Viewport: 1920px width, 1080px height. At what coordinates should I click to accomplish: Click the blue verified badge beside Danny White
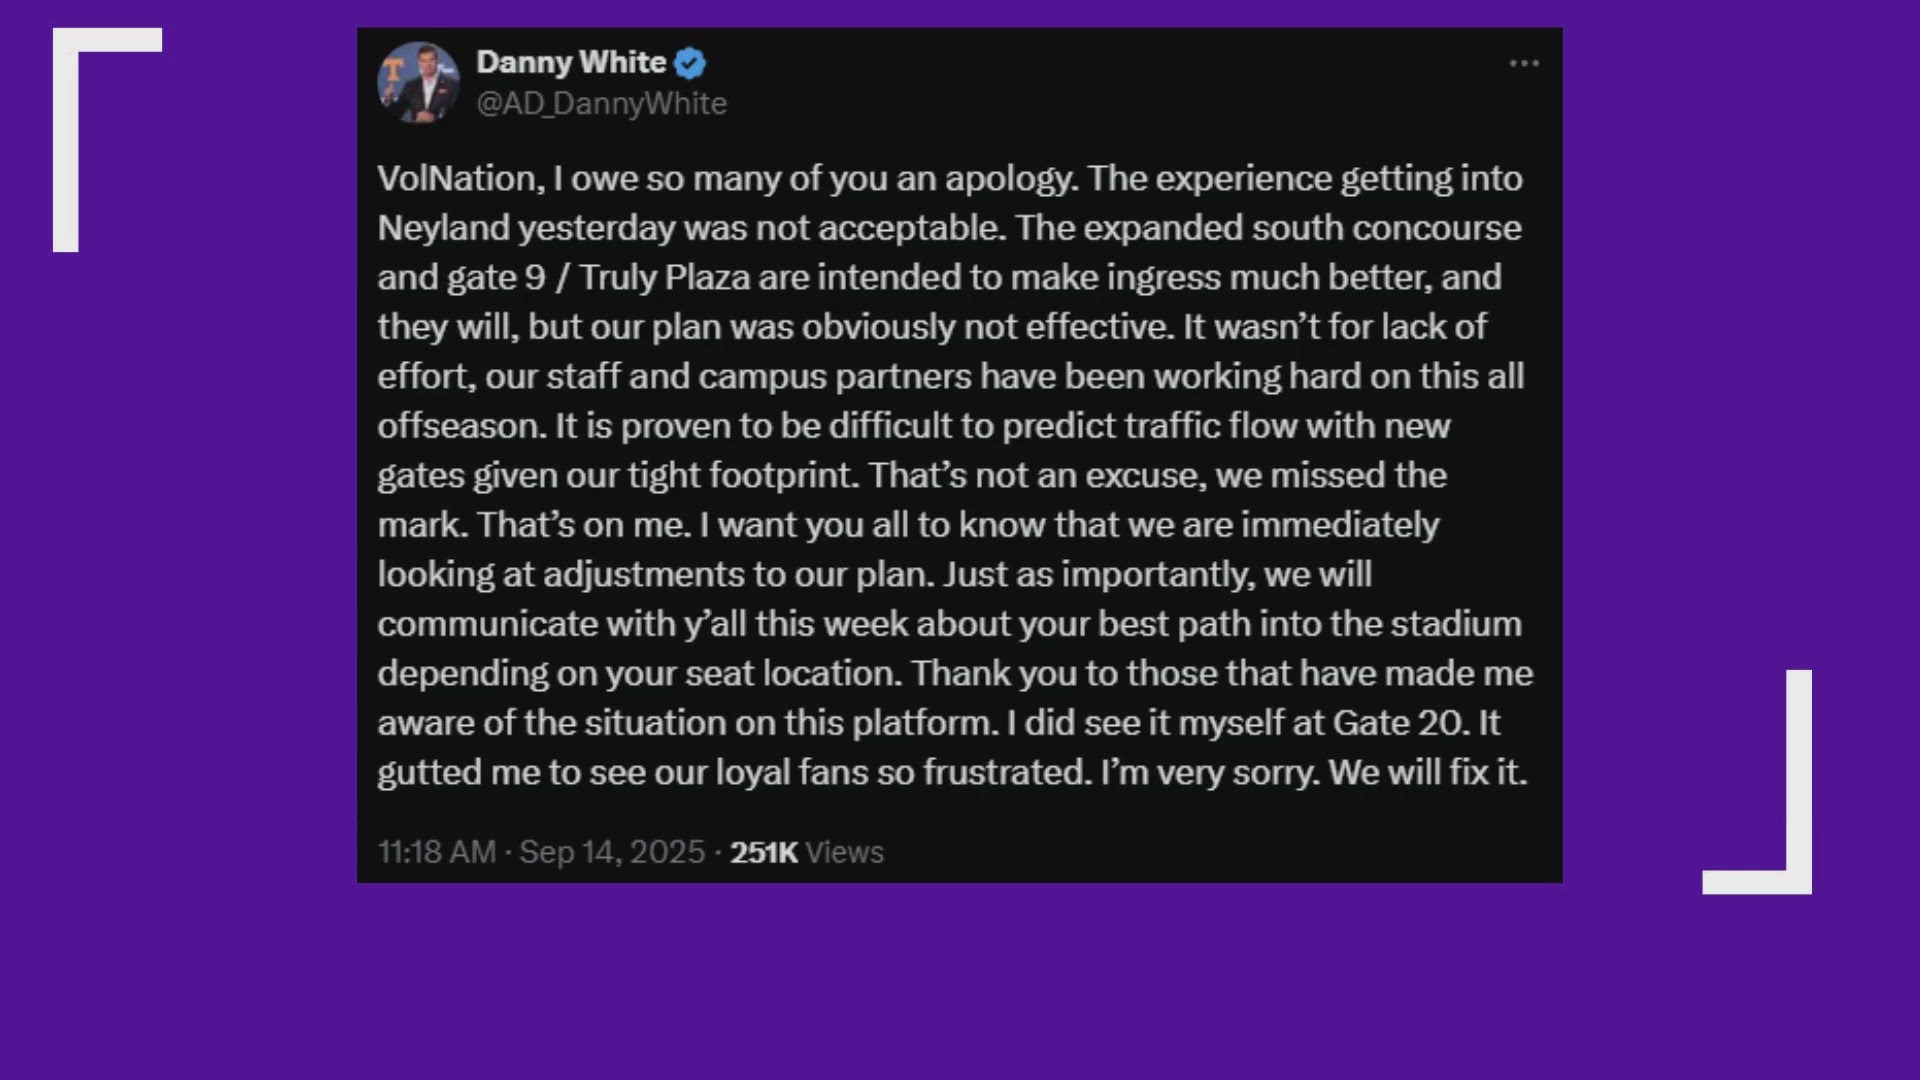[691, 61]
